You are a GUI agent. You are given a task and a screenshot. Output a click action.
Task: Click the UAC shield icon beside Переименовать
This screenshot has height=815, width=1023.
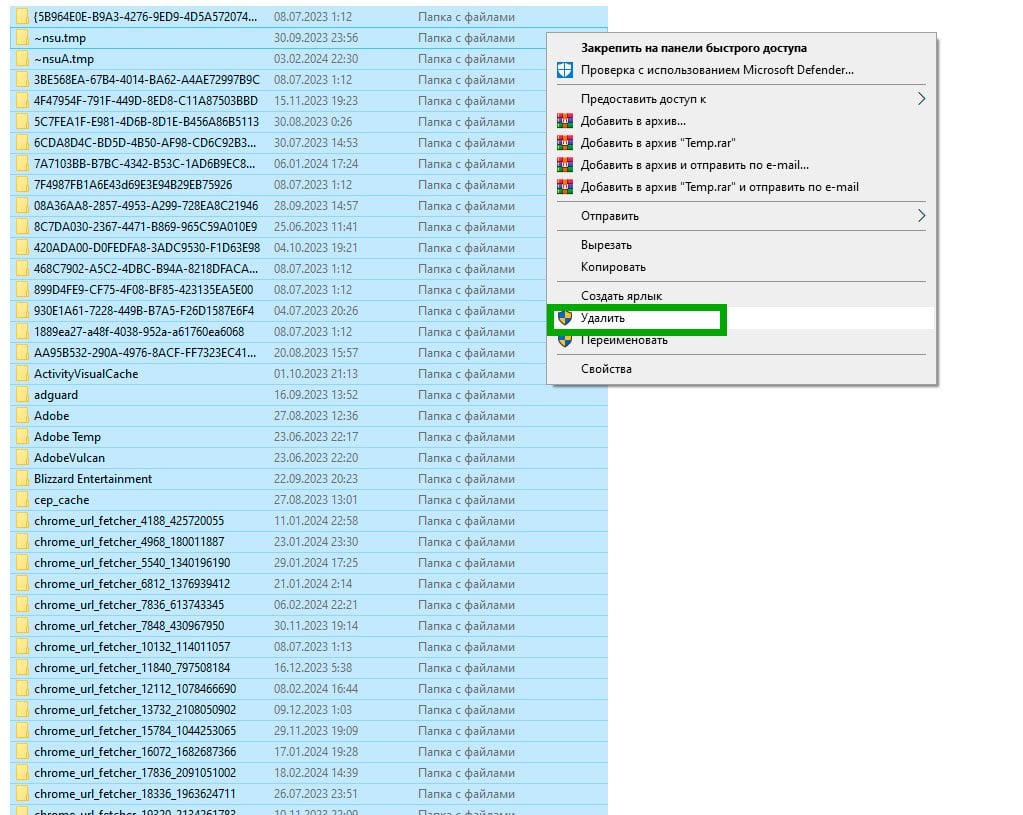pyautogui.click(x=564, y=340)
